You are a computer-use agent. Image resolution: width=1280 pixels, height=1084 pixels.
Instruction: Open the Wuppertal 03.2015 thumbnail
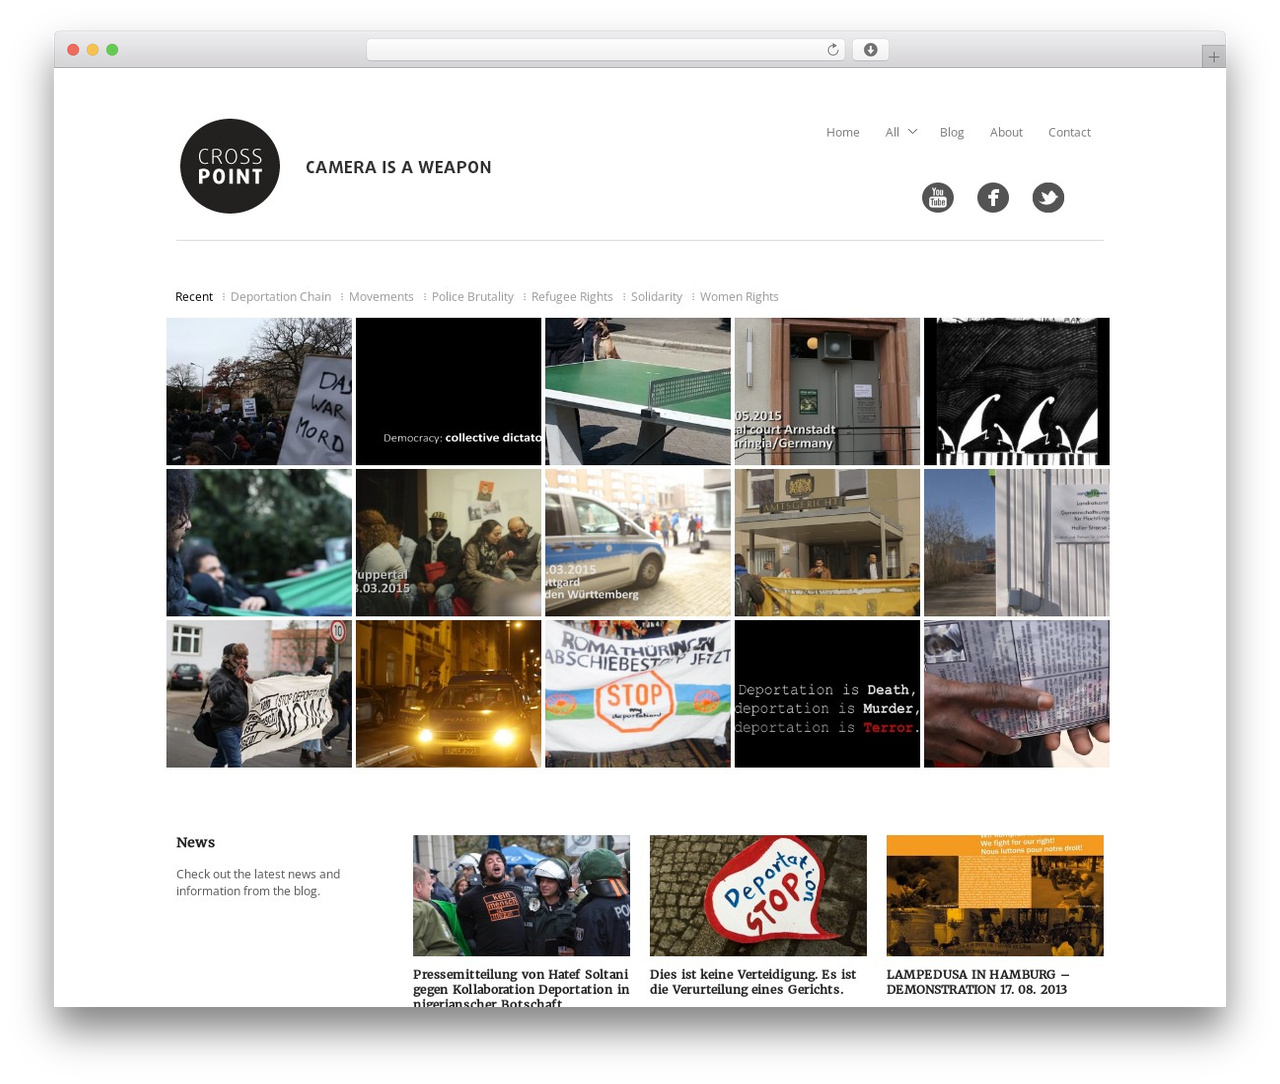coord(448,543)
